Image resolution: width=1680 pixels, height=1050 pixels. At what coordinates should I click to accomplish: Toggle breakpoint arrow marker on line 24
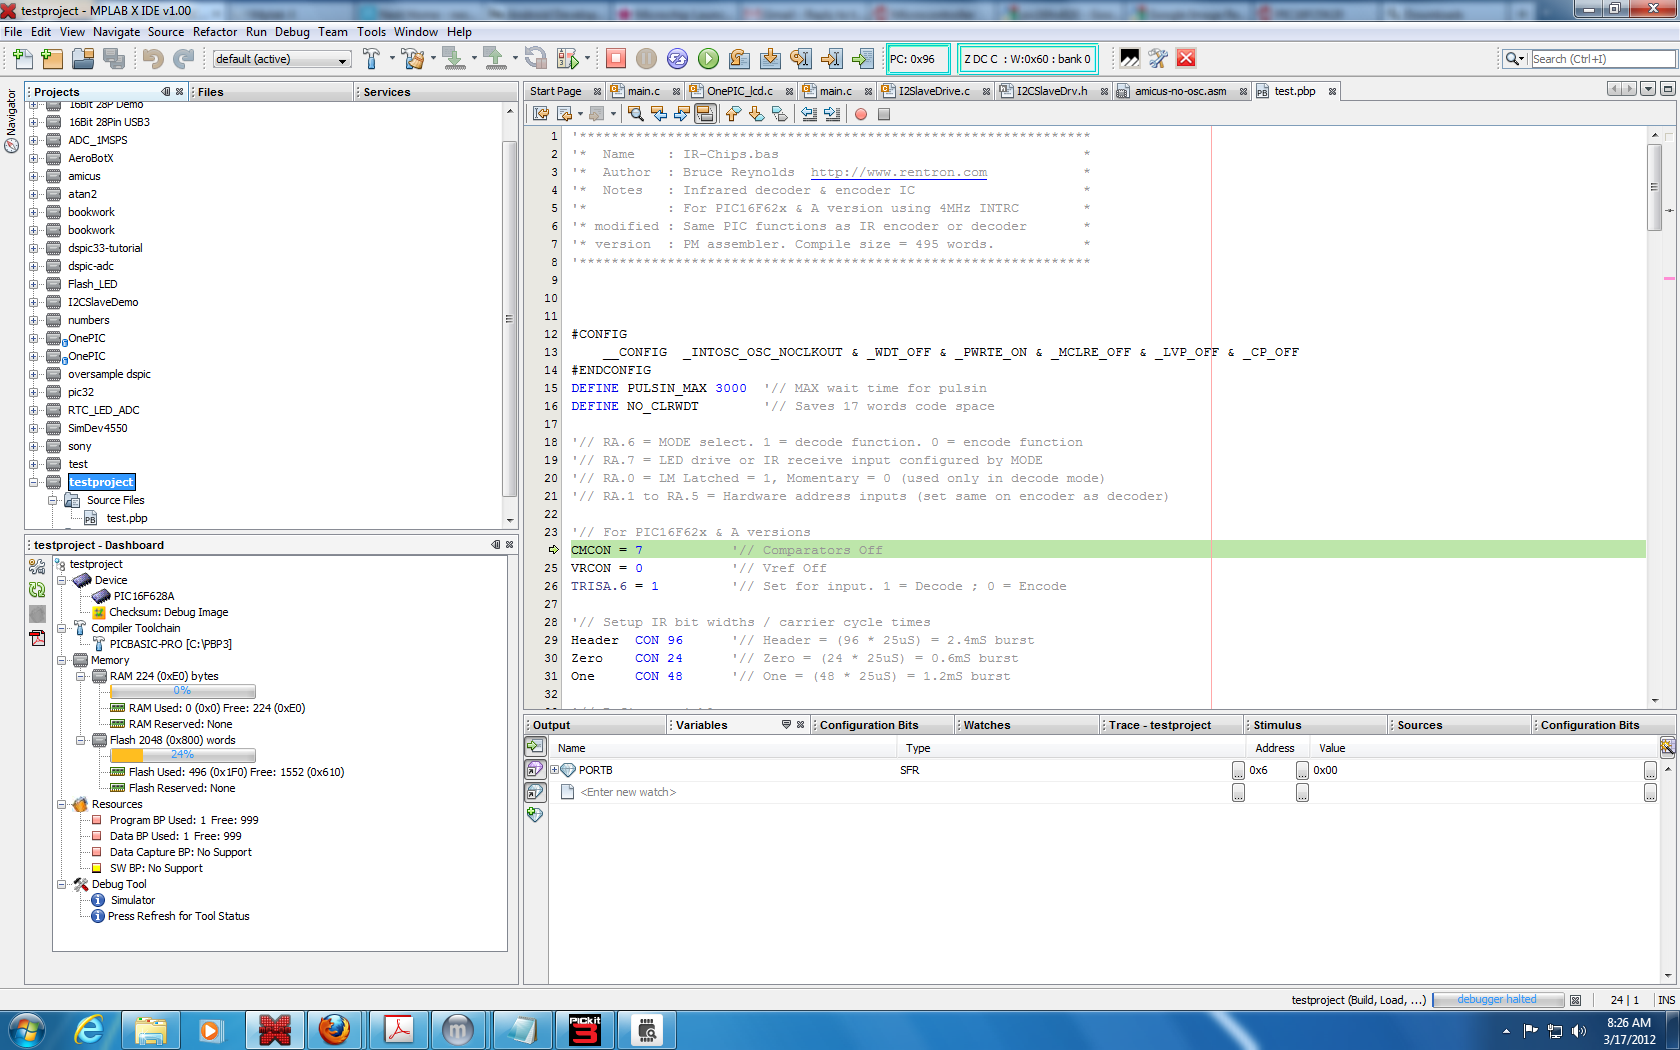552,550
